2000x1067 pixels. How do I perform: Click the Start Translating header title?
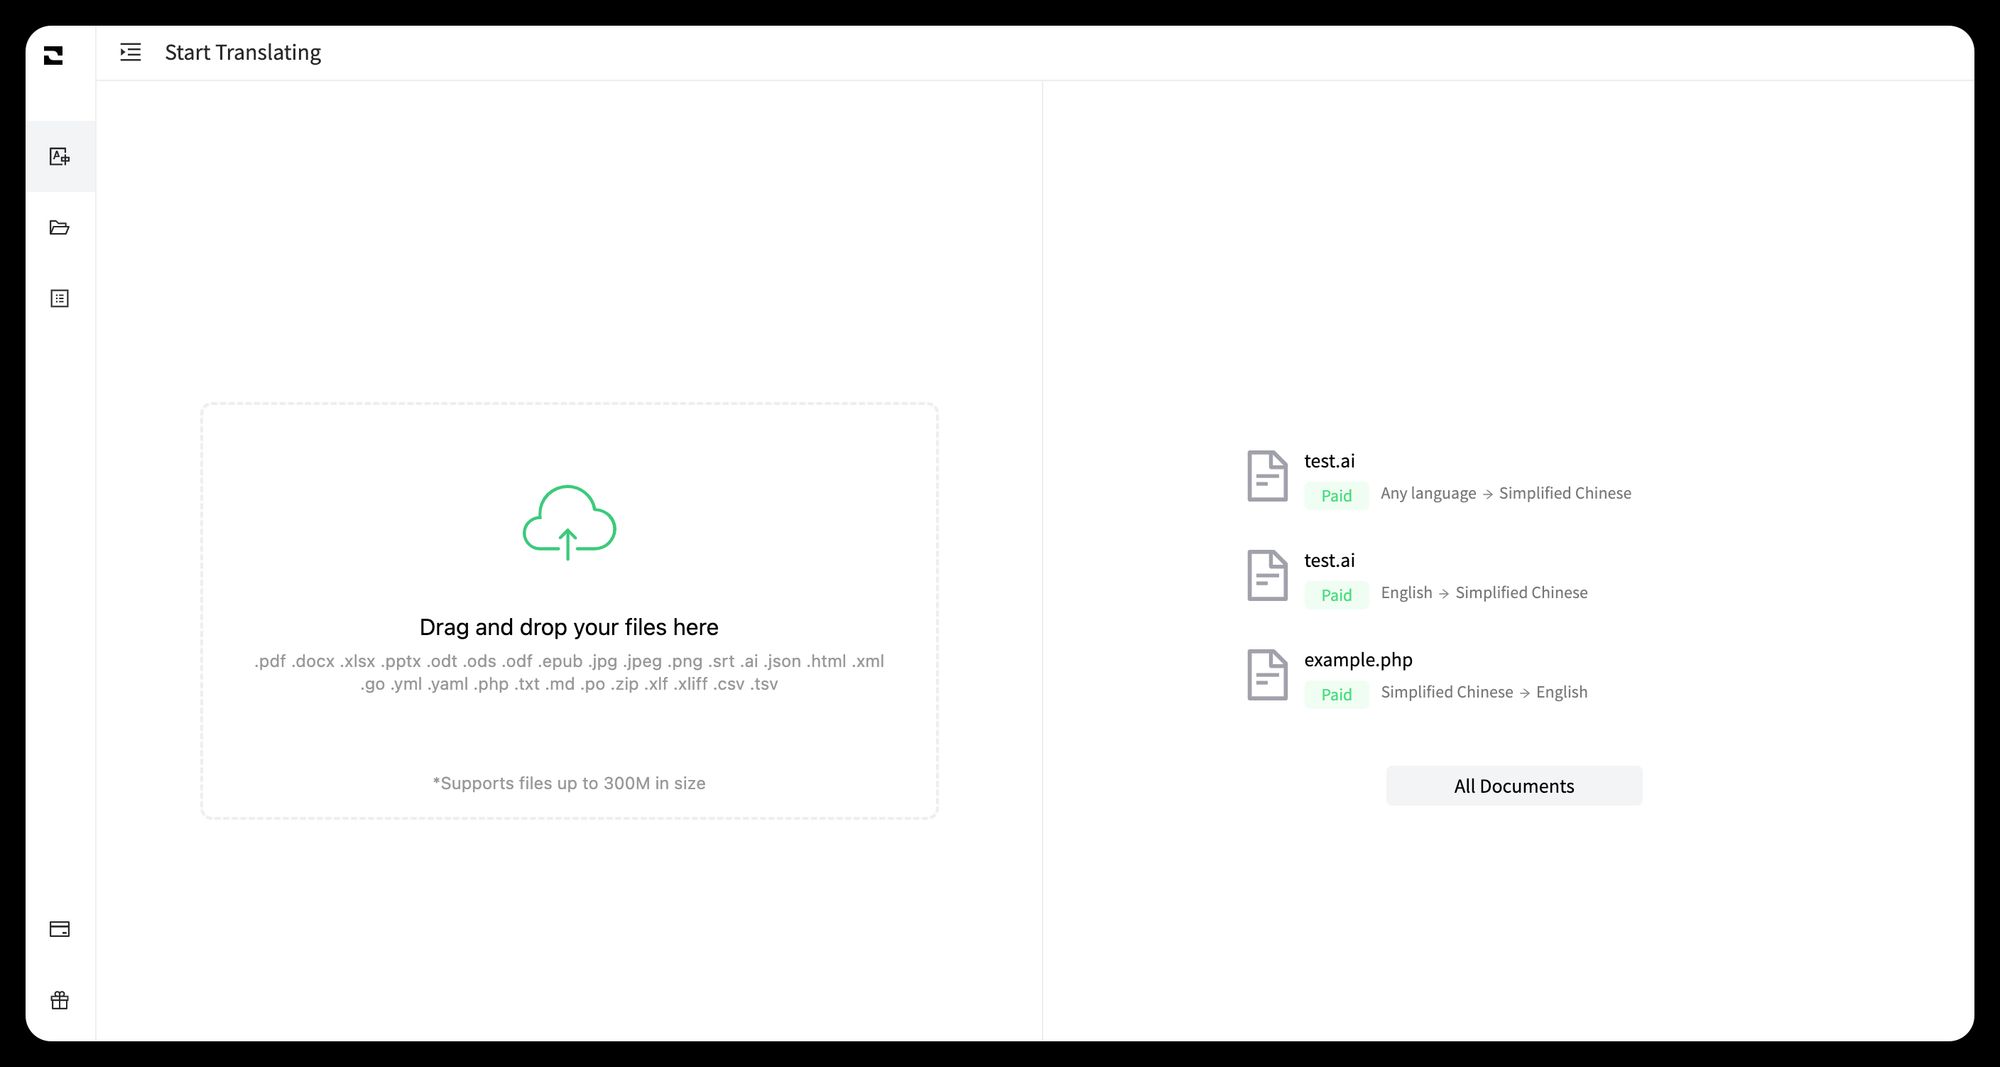[243, 52]
